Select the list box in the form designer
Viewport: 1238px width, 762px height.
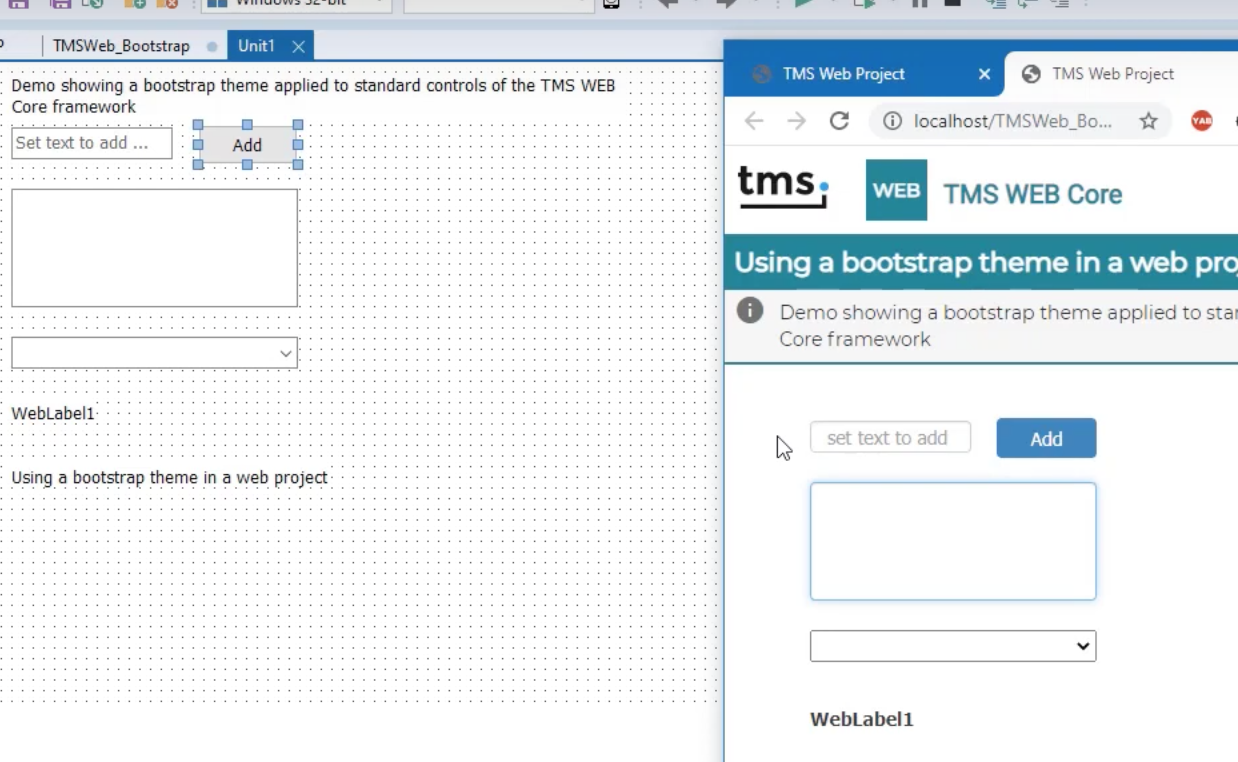coord(154,248)
